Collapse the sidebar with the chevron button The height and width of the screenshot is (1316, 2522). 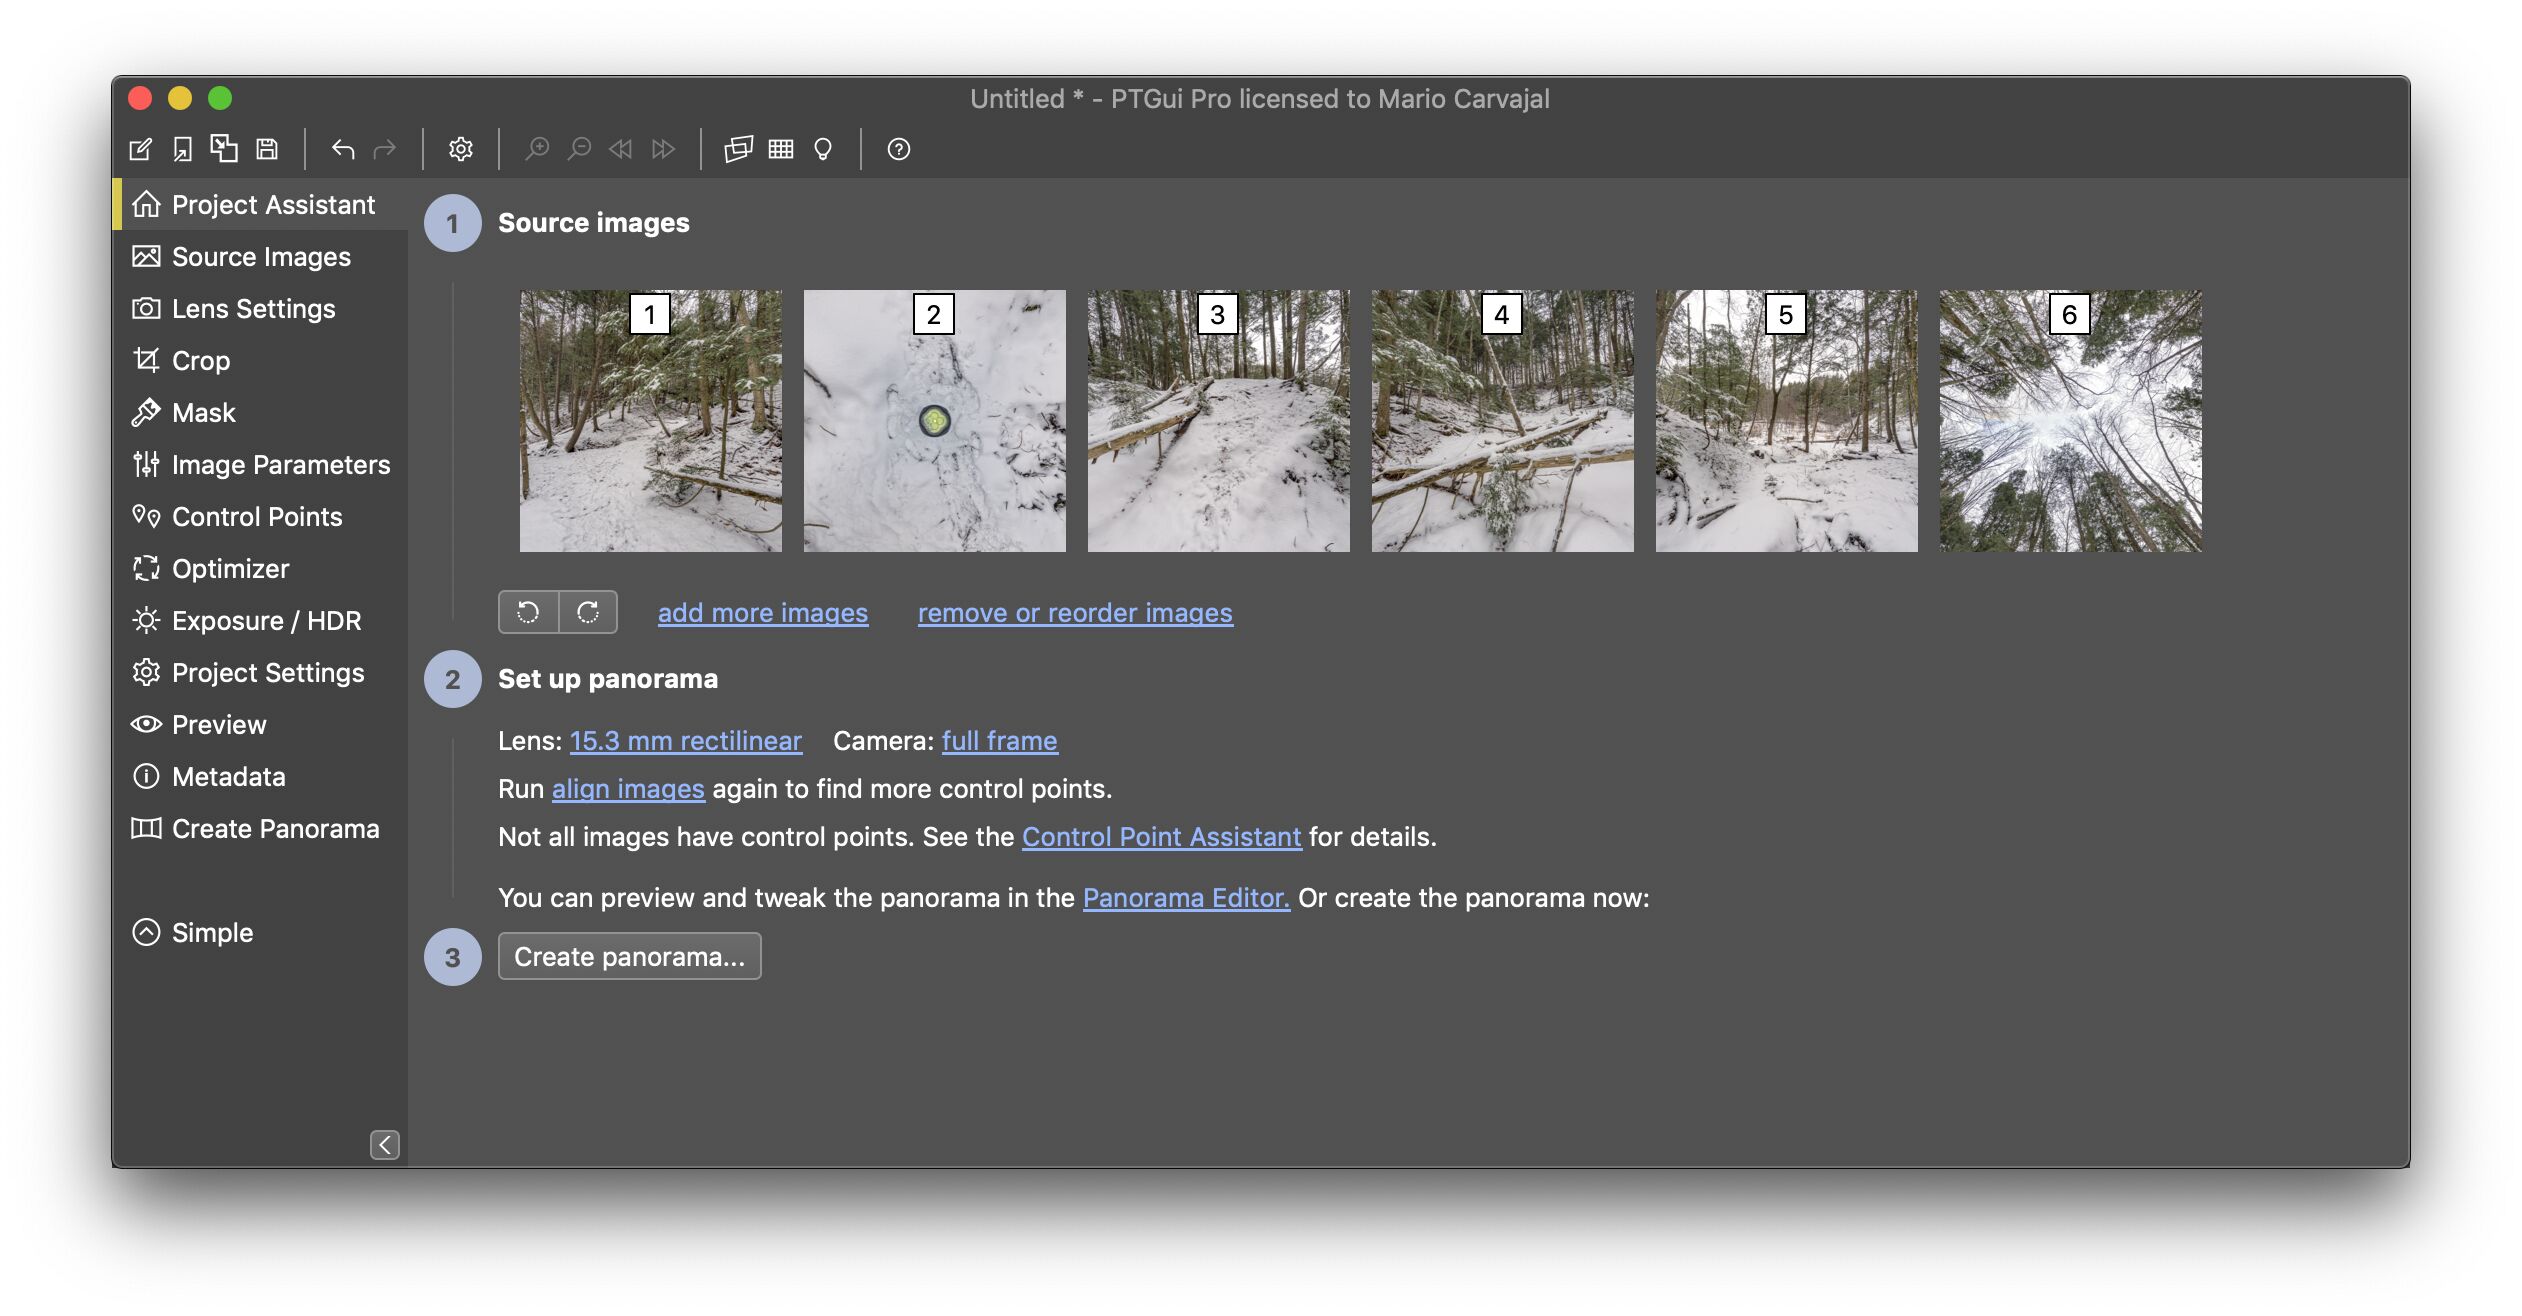point(385,1145)
